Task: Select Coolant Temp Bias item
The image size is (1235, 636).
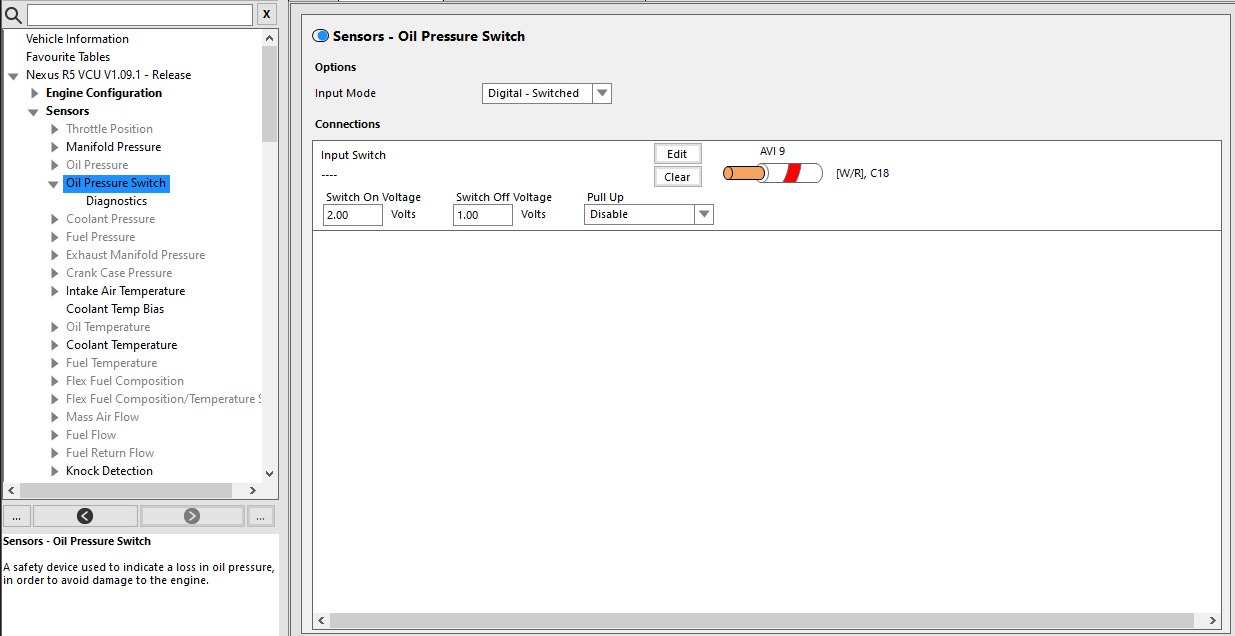Action: coord(115,309)
